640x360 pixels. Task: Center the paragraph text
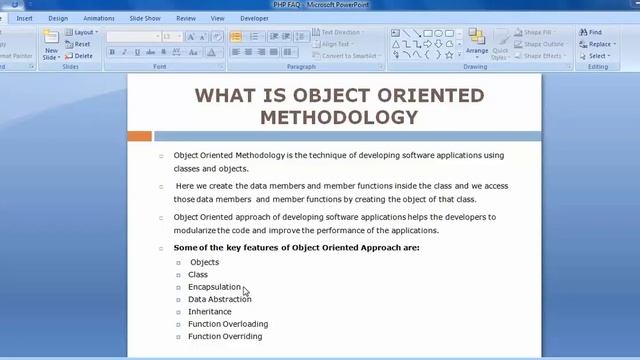248,52
